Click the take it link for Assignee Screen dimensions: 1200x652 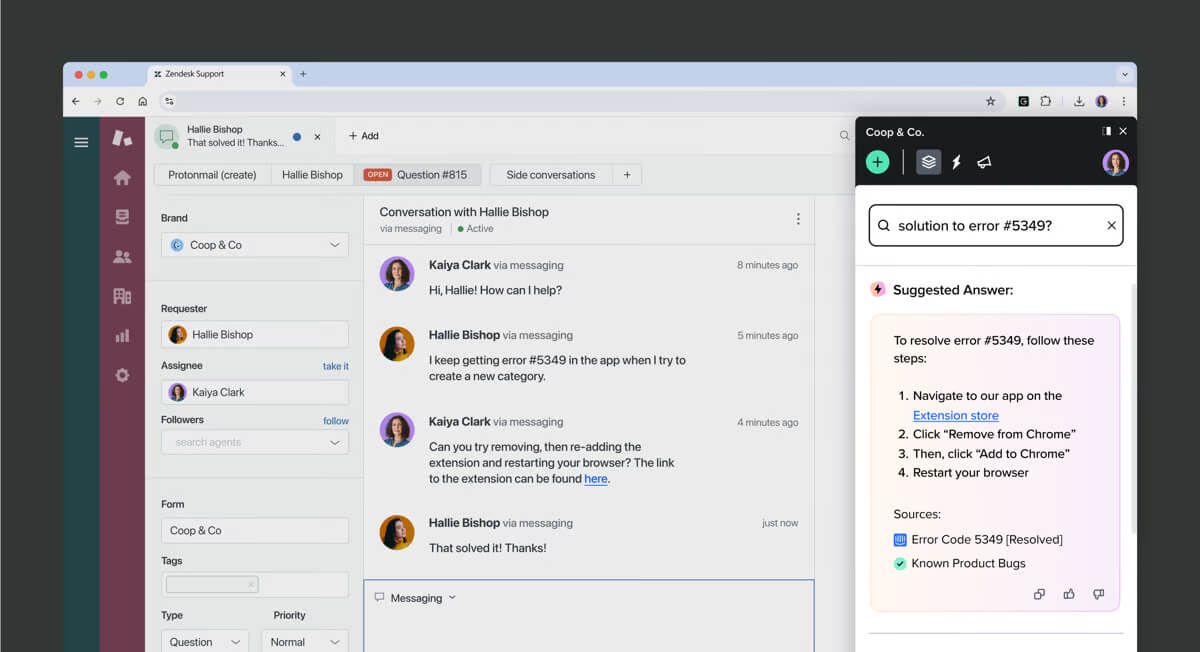(336, 366)
